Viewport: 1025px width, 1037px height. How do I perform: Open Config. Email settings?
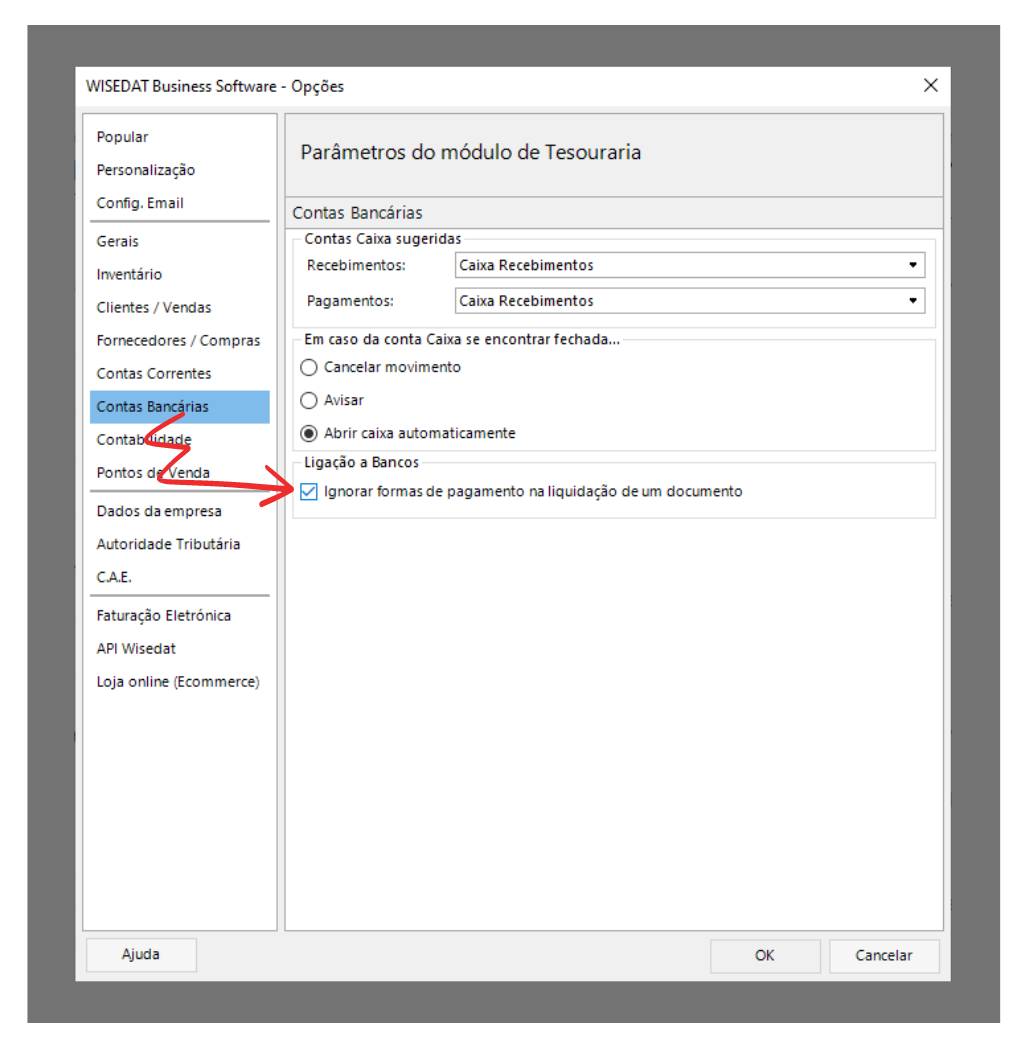pyautogui.click(x=140, y=203)
